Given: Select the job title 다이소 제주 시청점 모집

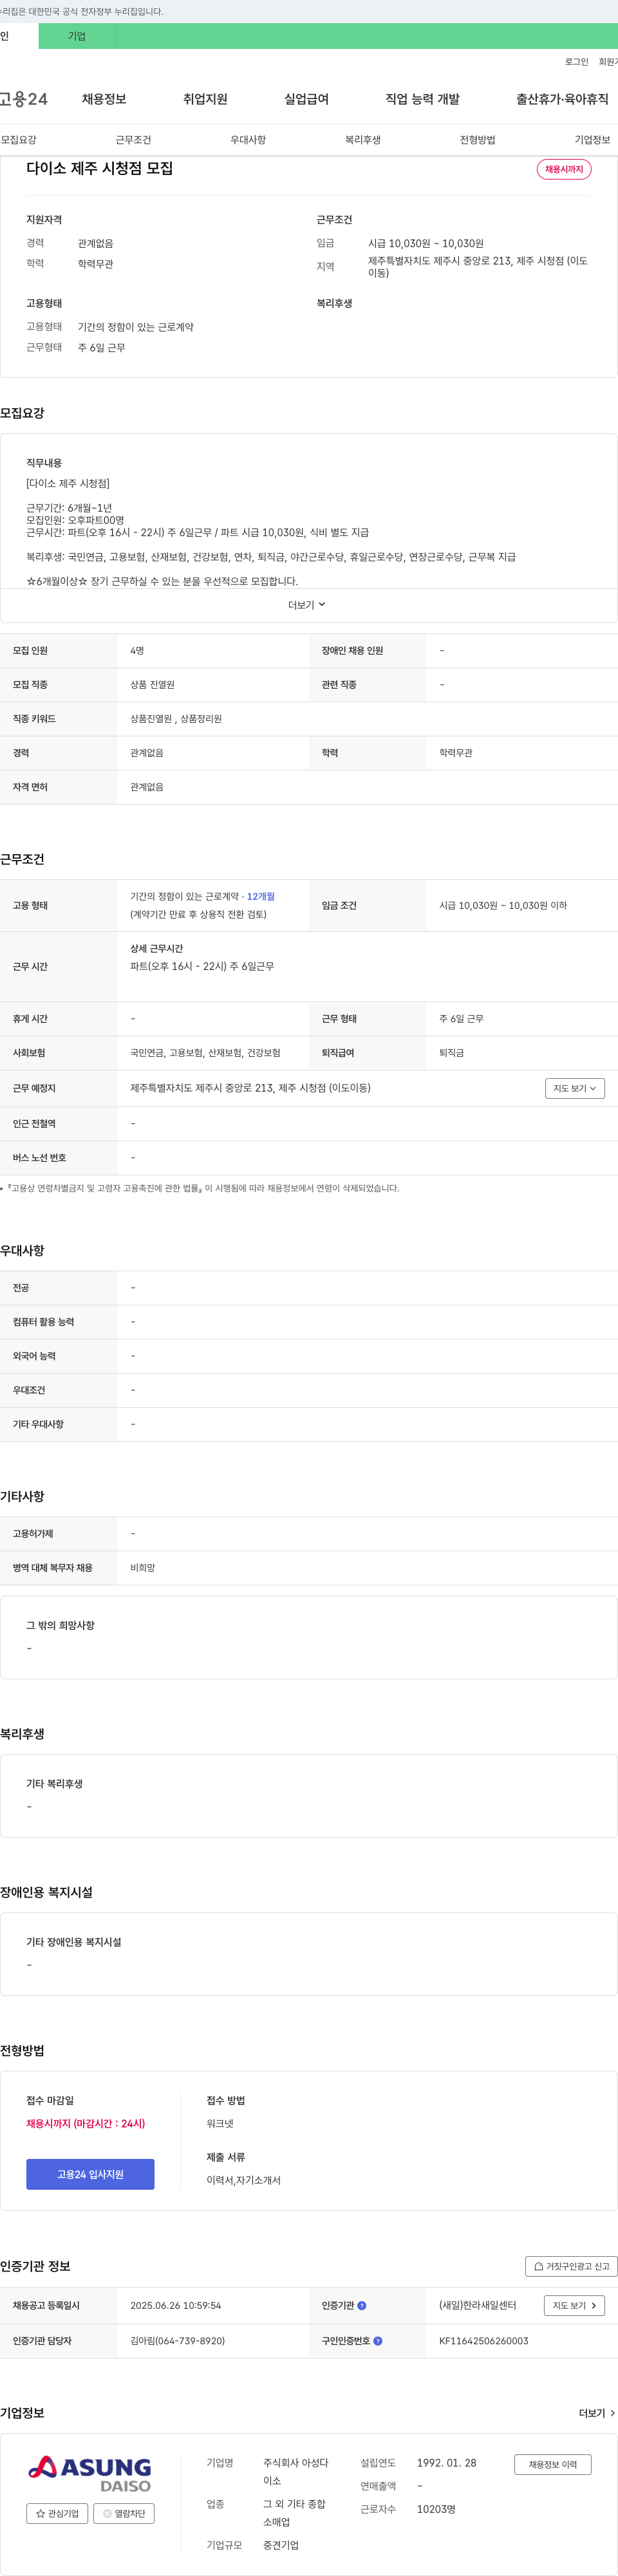Looking at the screenshot, I should point(100,168).
